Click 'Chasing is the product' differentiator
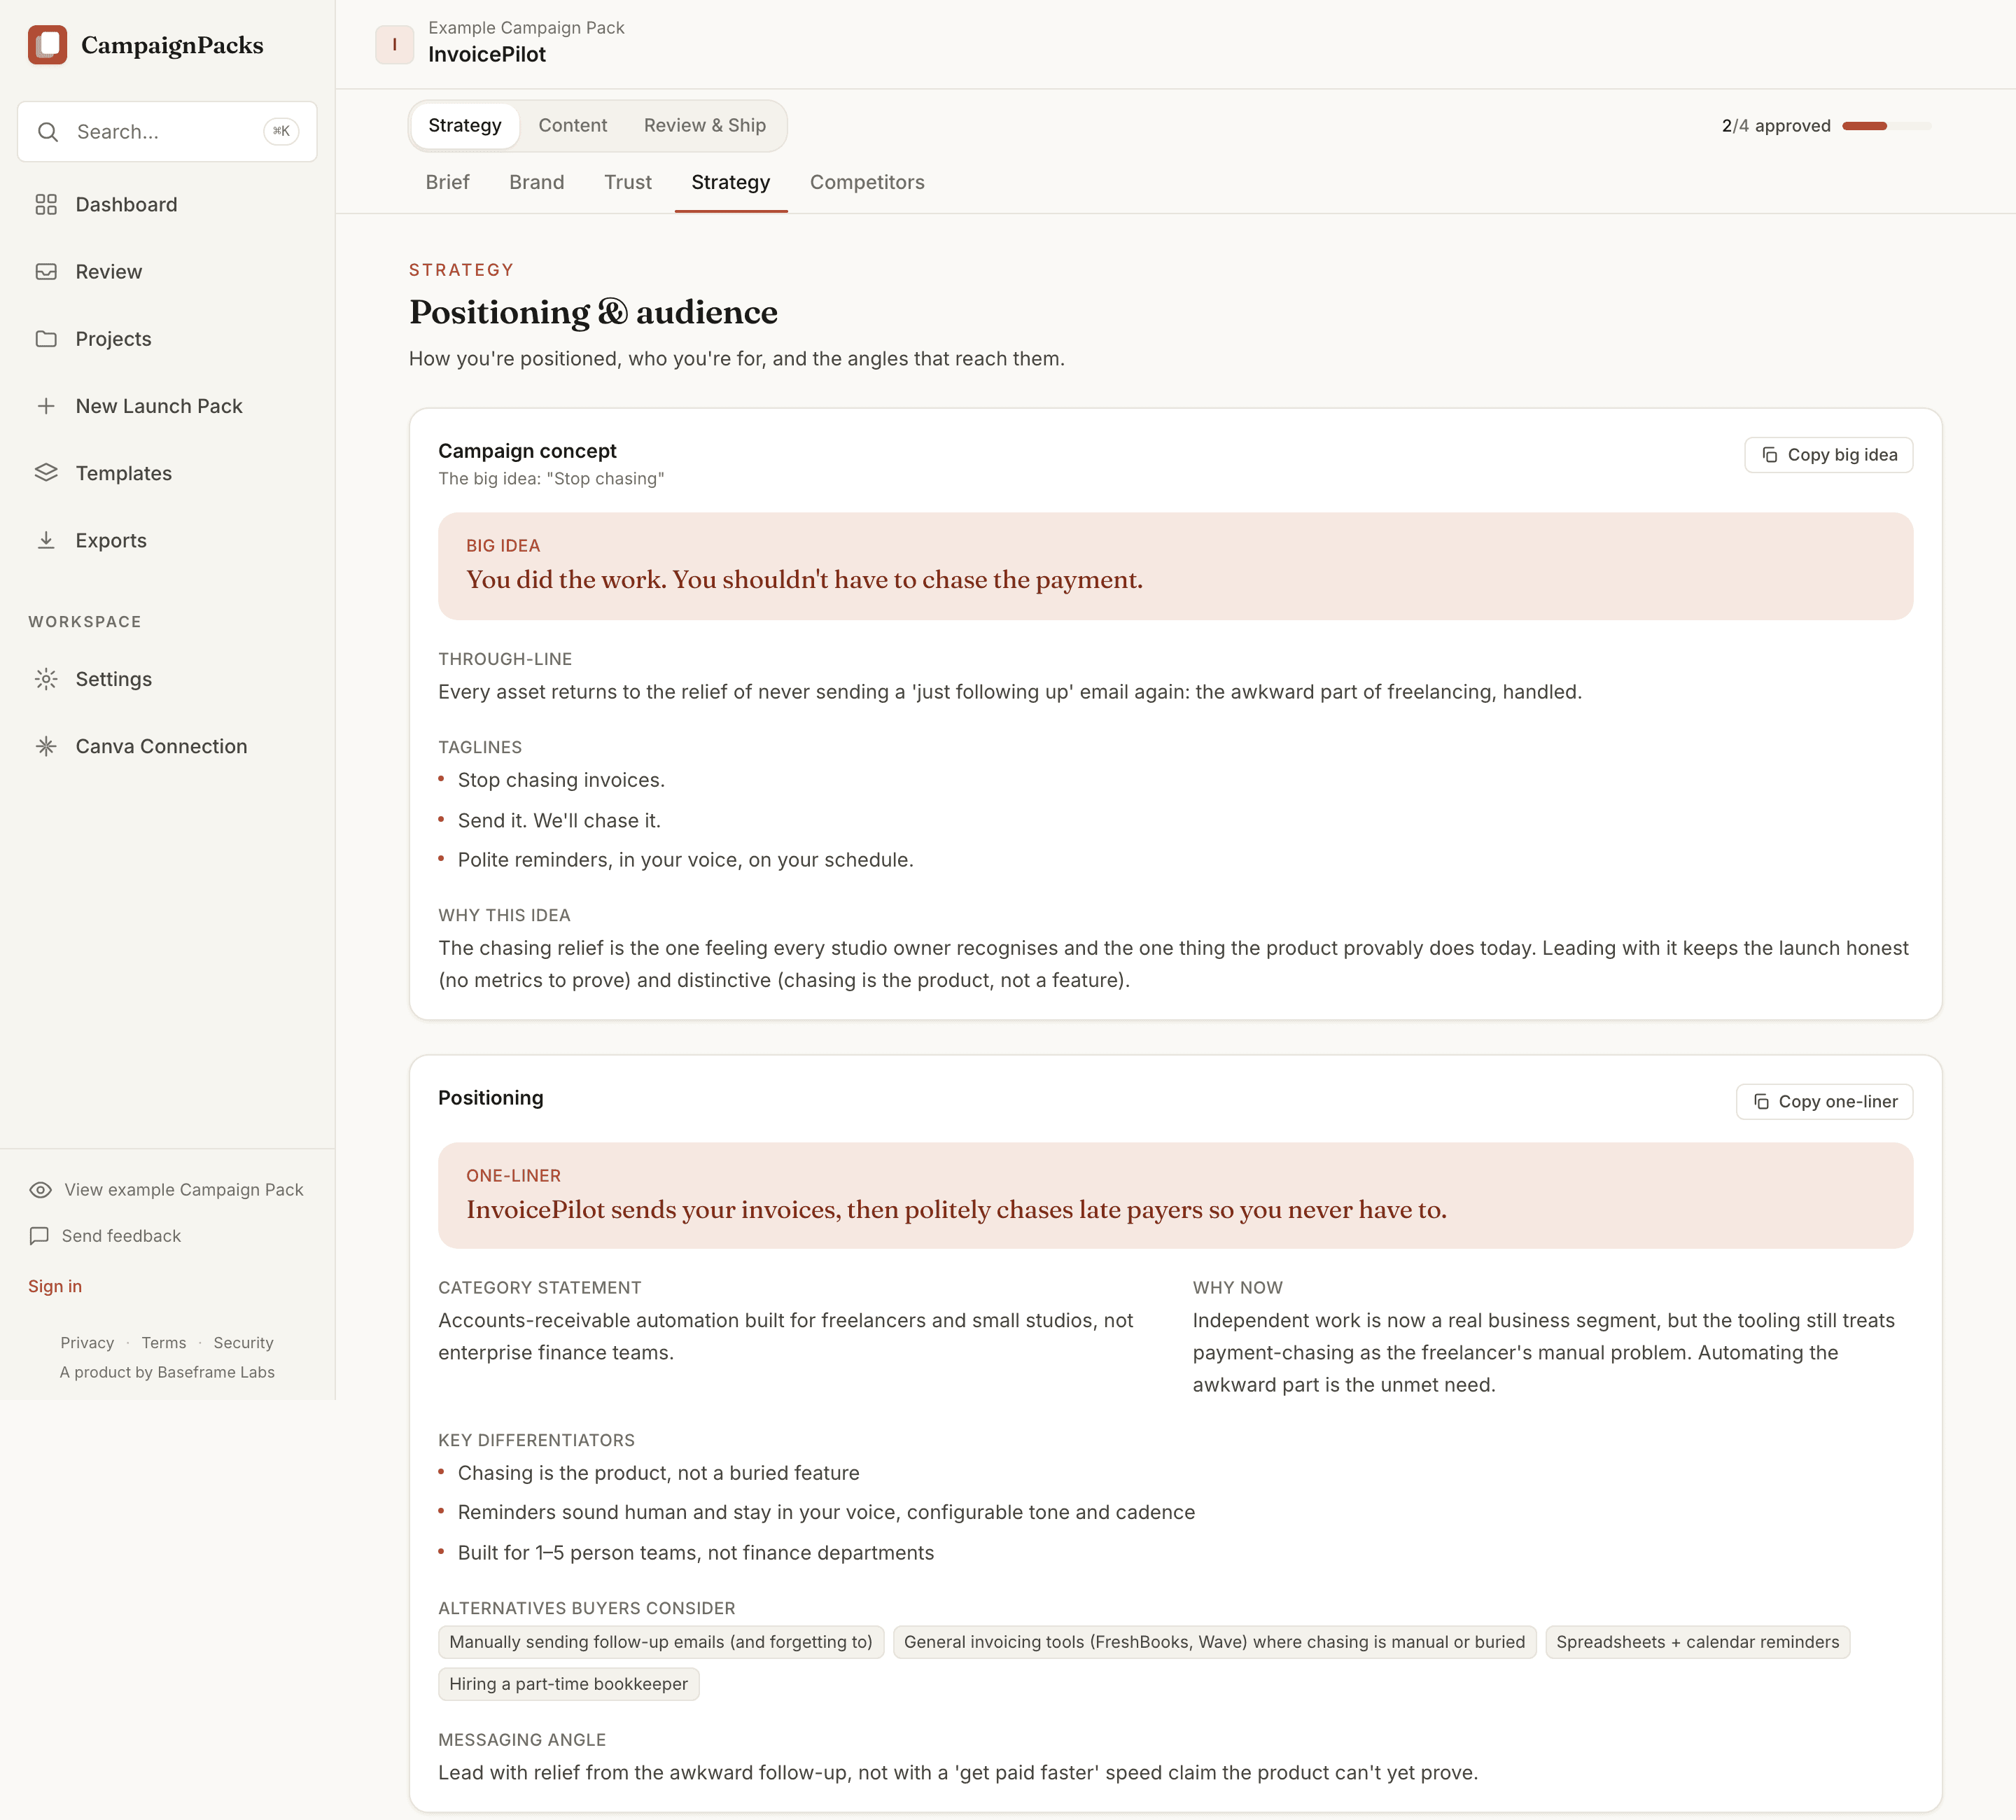 pos(658,1473)
